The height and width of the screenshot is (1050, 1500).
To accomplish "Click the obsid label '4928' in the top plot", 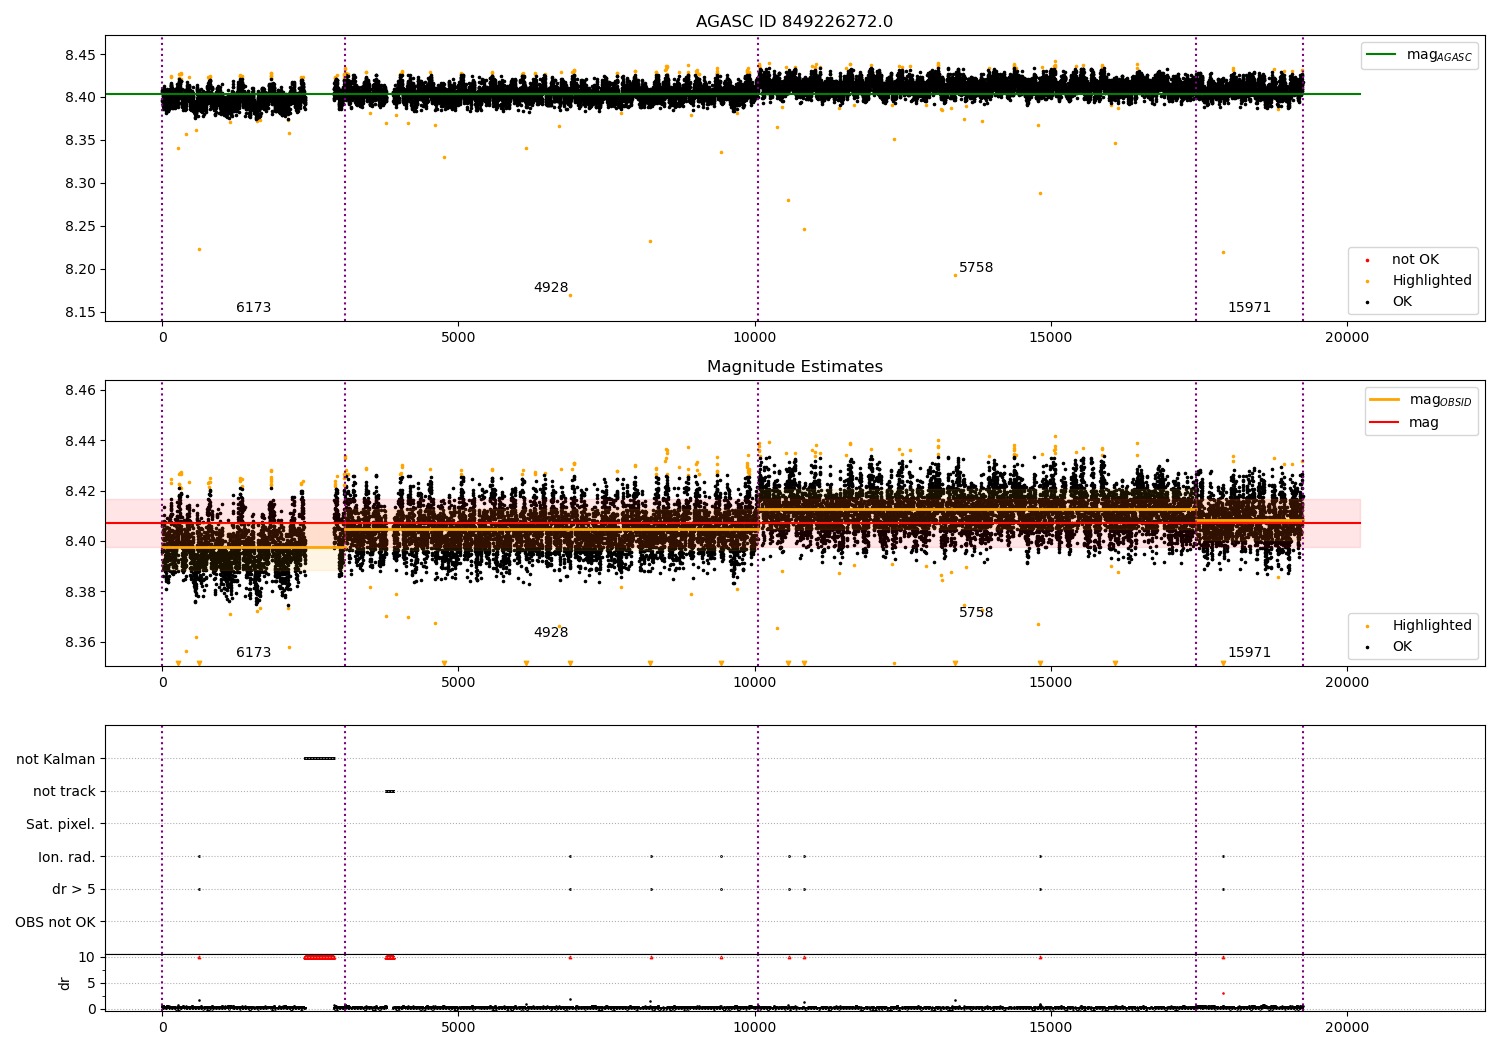I will (551, 288).
